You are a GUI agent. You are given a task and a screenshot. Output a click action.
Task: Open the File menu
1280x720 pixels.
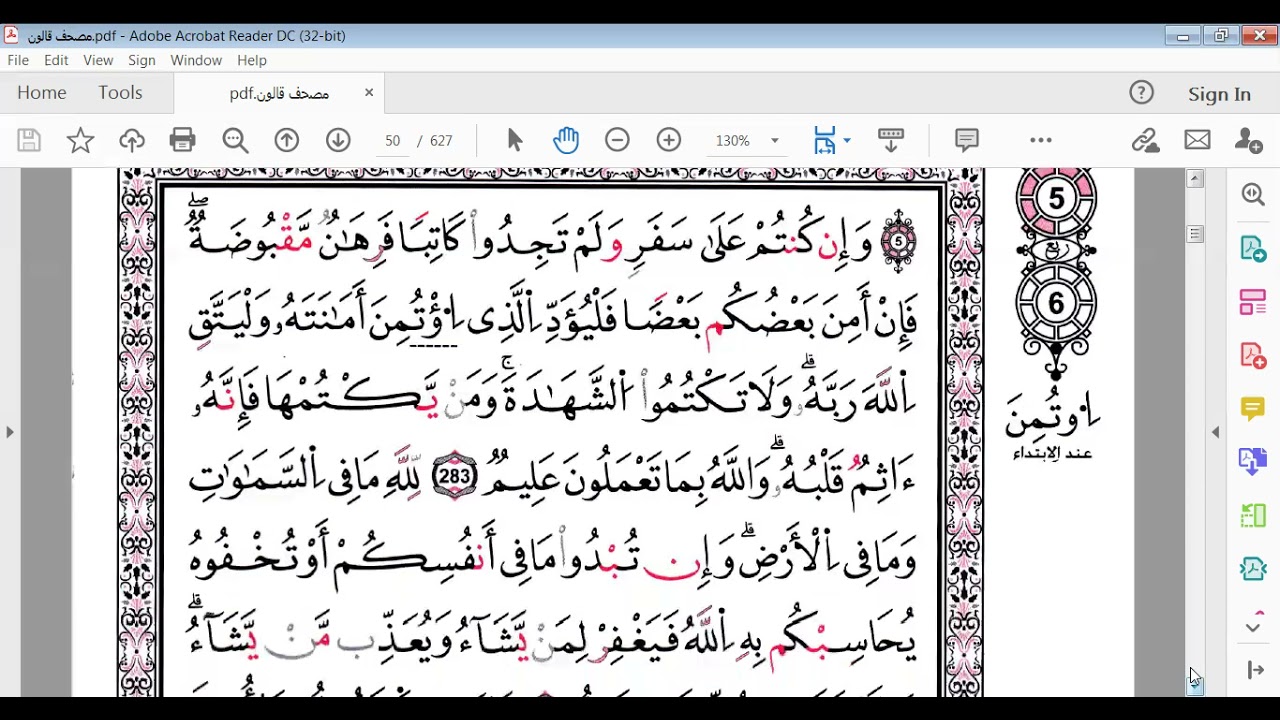click(18, 60)
